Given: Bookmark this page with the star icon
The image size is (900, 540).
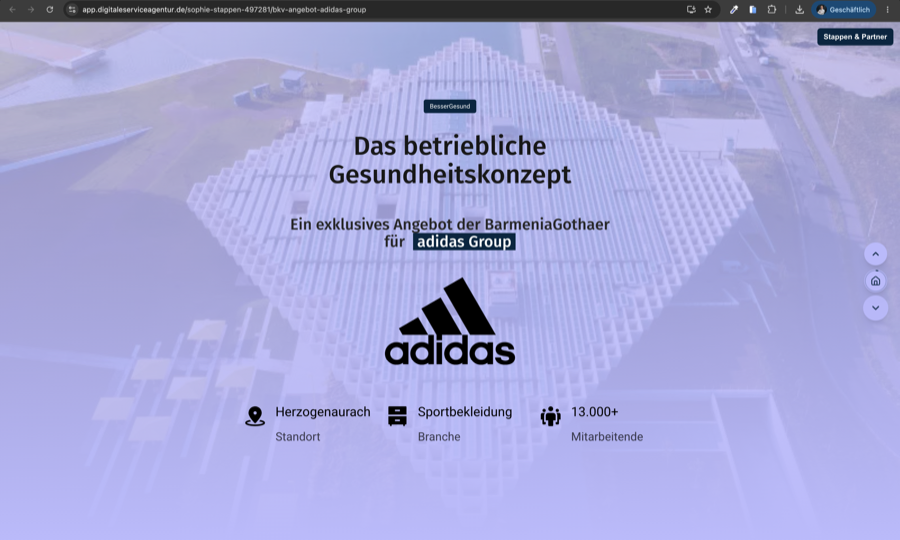Looking at the screenshot, I should point(708,10).
